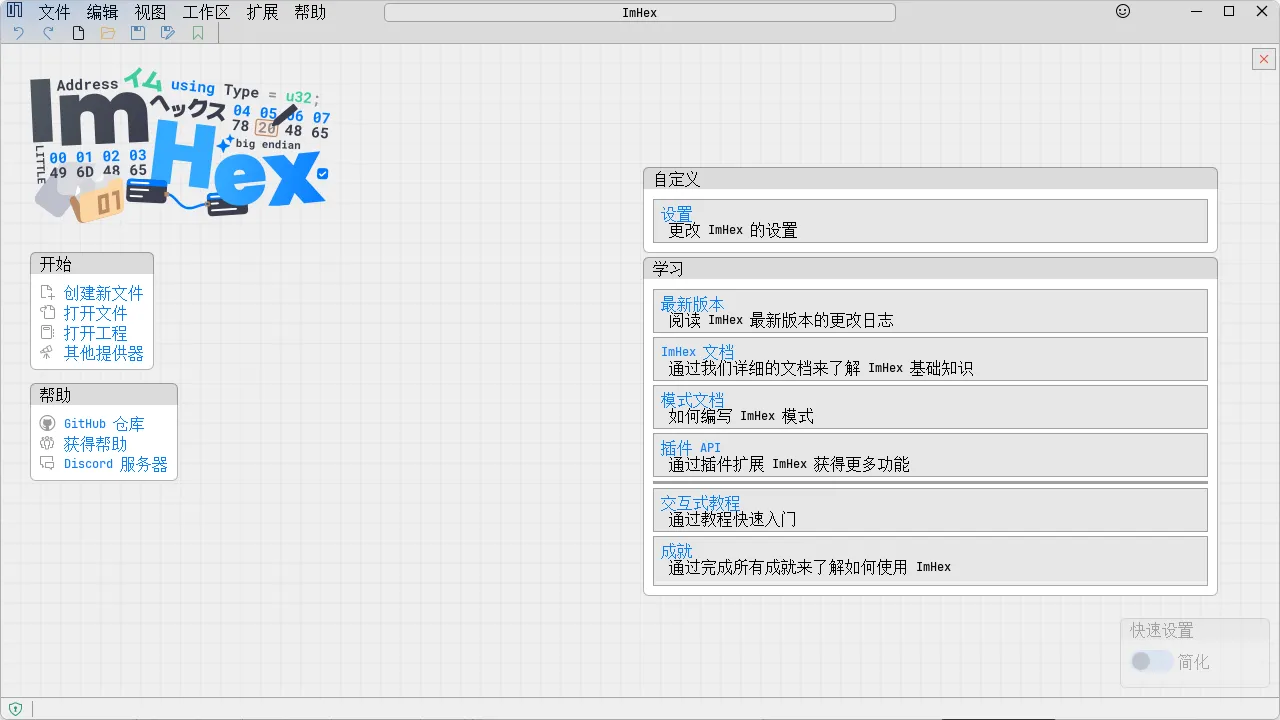Open the Discord 服务器 link
The image size is (1280, 720).
click(x=116, y=464)
